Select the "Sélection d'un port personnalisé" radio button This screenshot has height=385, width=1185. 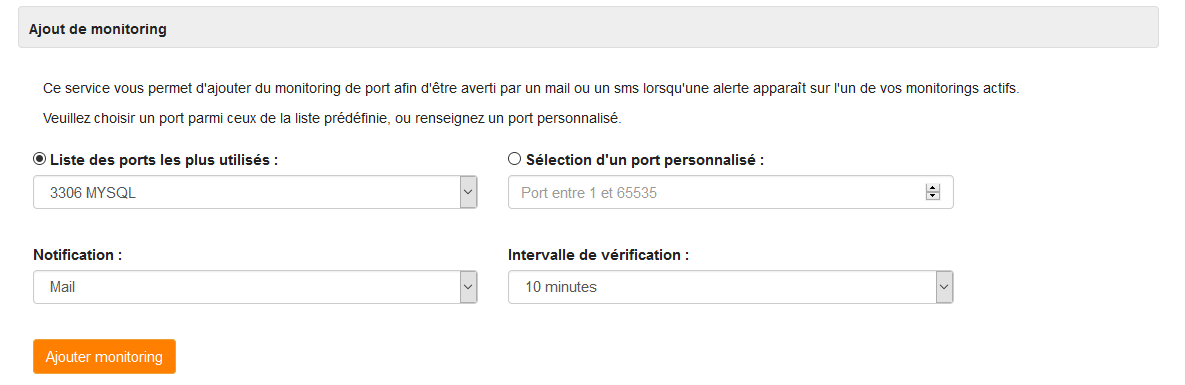(515, 159)
